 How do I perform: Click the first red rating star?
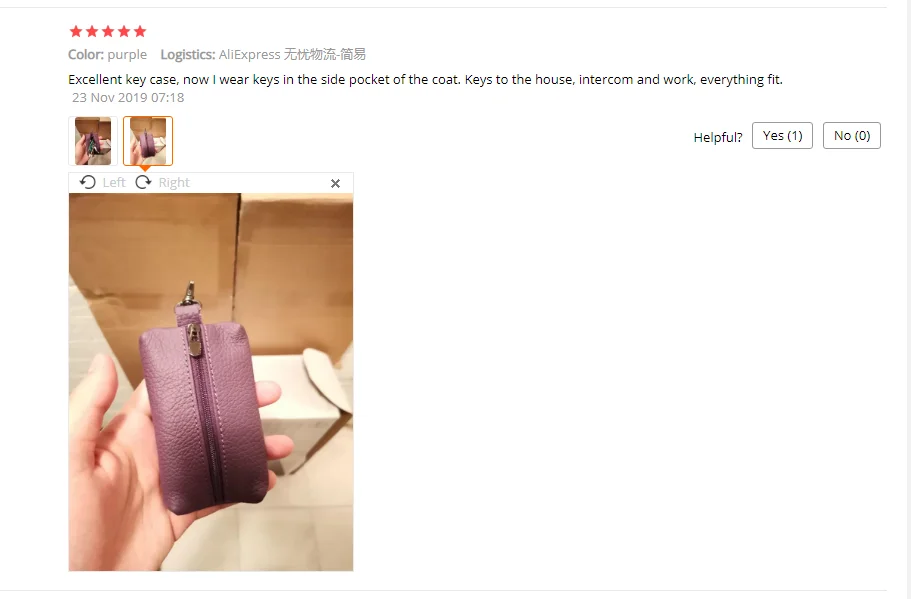click(x=76, y=31)
